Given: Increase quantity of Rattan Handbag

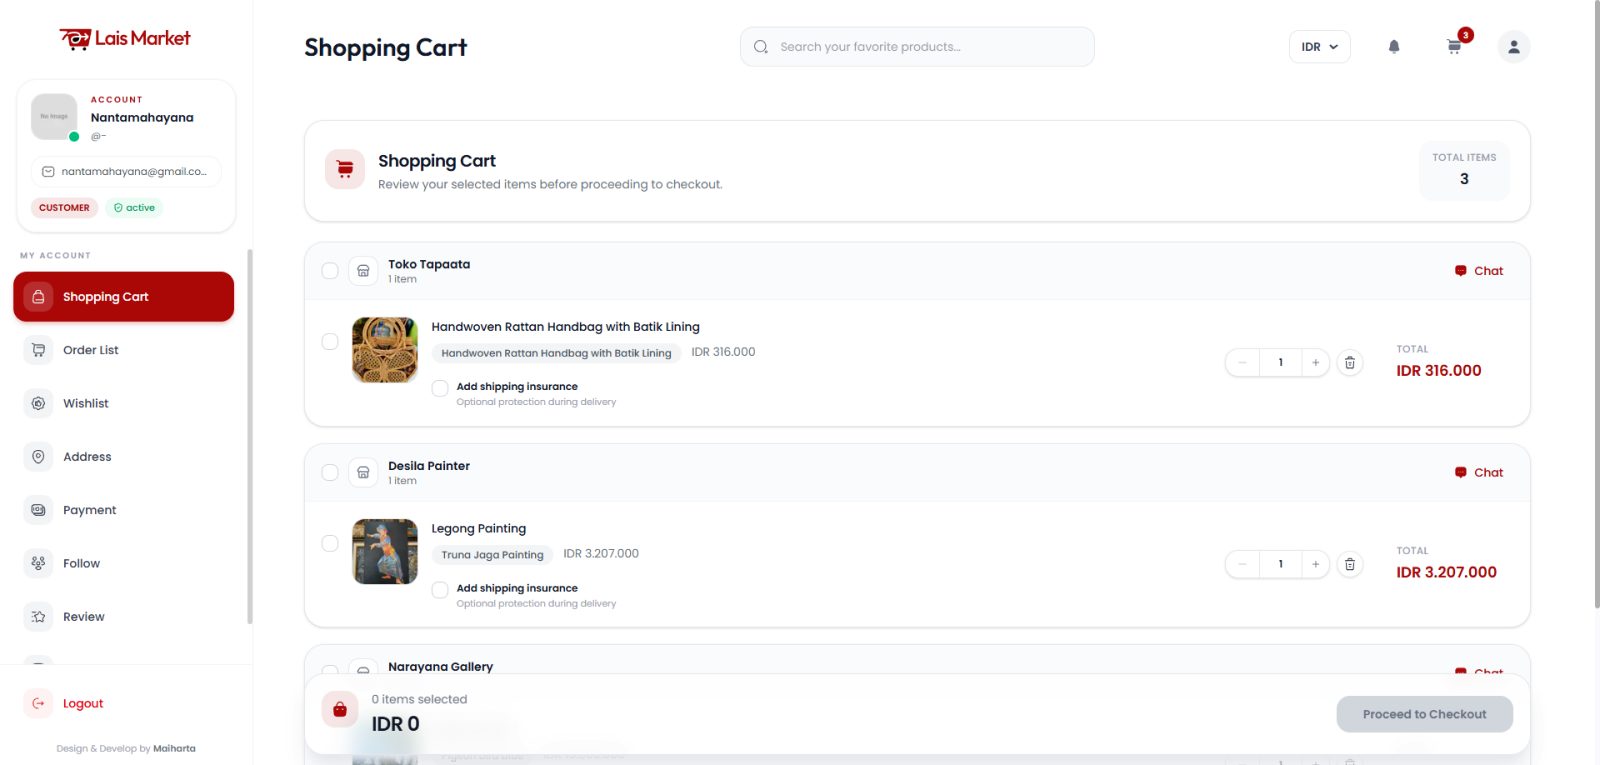Looking at the screenshot, I should (1315, 363).
